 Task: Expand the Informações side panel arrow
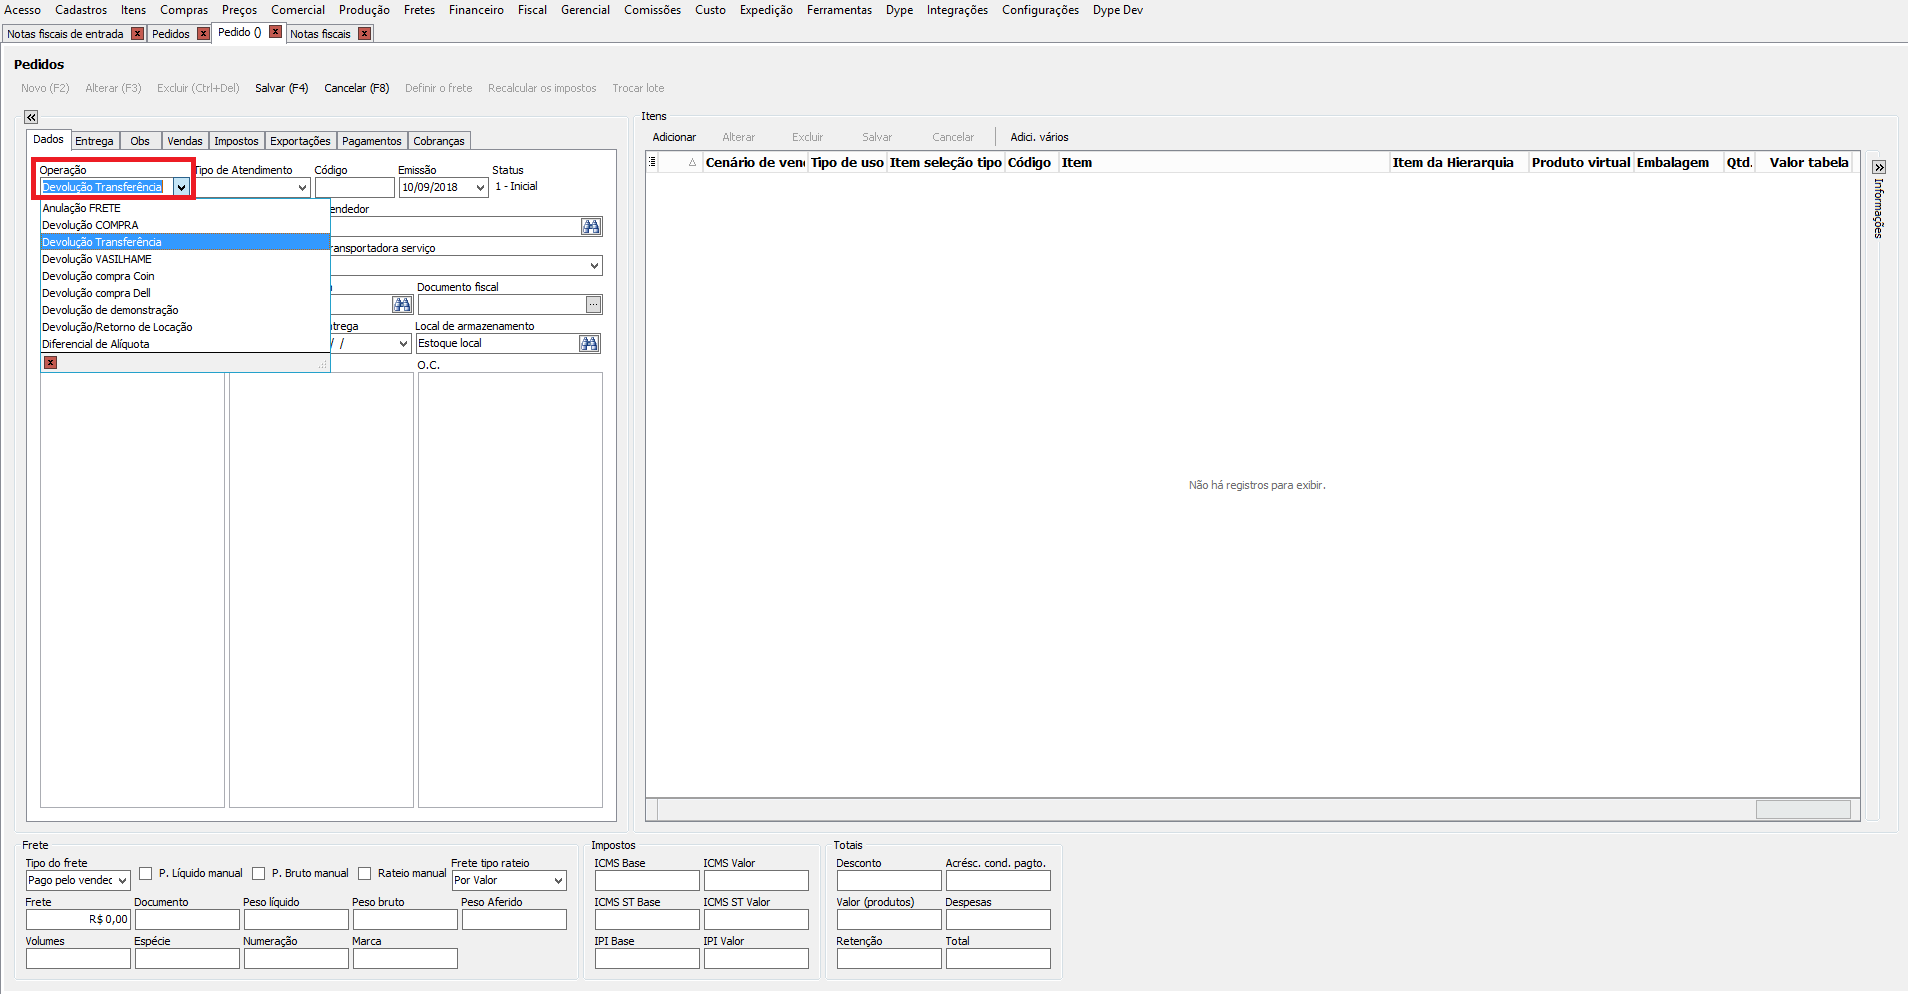(x=1879, y=168)
